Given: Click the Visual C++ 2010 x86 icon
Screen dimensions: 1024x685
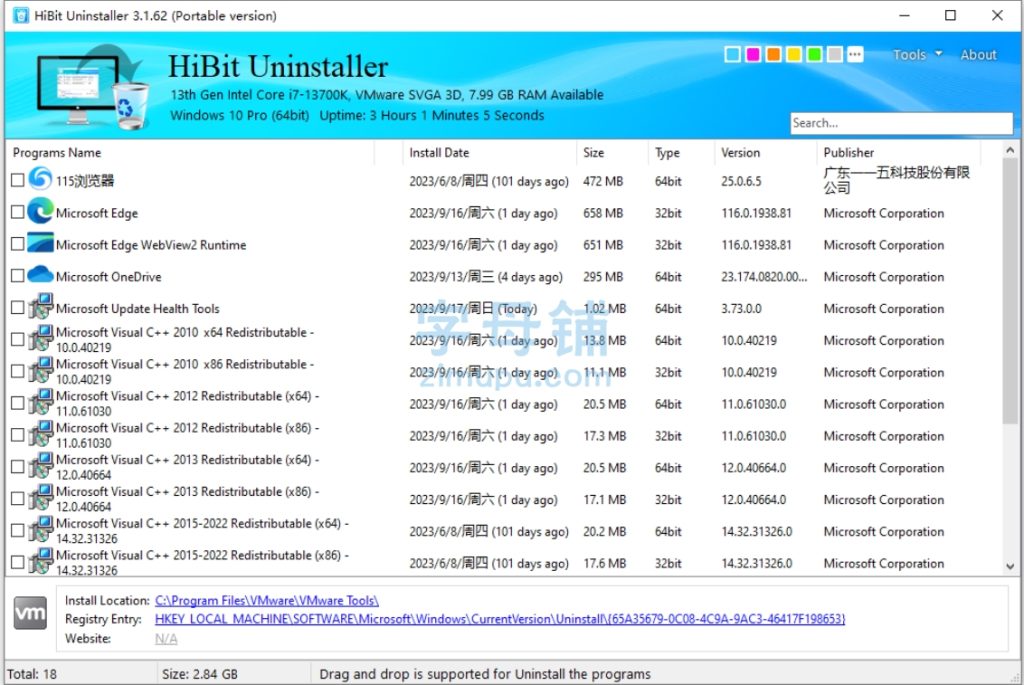Looking at the screenshot, I should [40, 371].
